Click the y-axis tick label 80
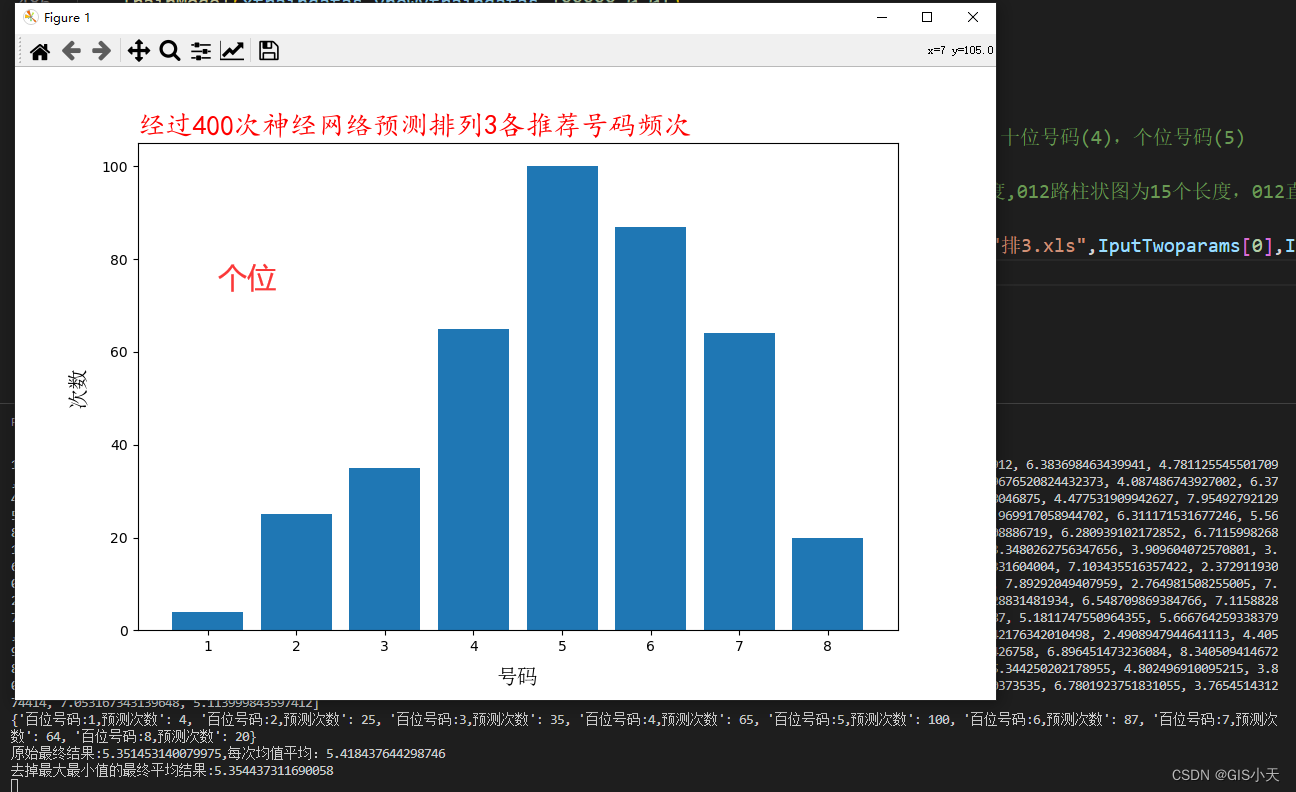The height and width of the screenshot is (792, 1296). pos(121,260)
